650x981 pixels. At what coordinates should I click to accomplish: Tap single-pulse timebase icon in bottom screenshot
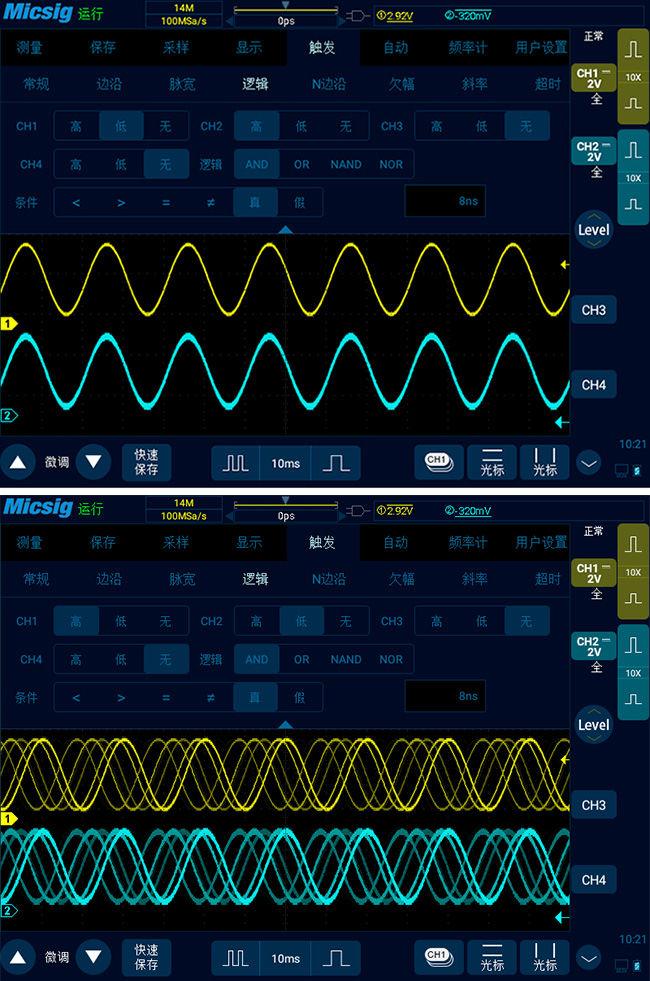[336, 958]
